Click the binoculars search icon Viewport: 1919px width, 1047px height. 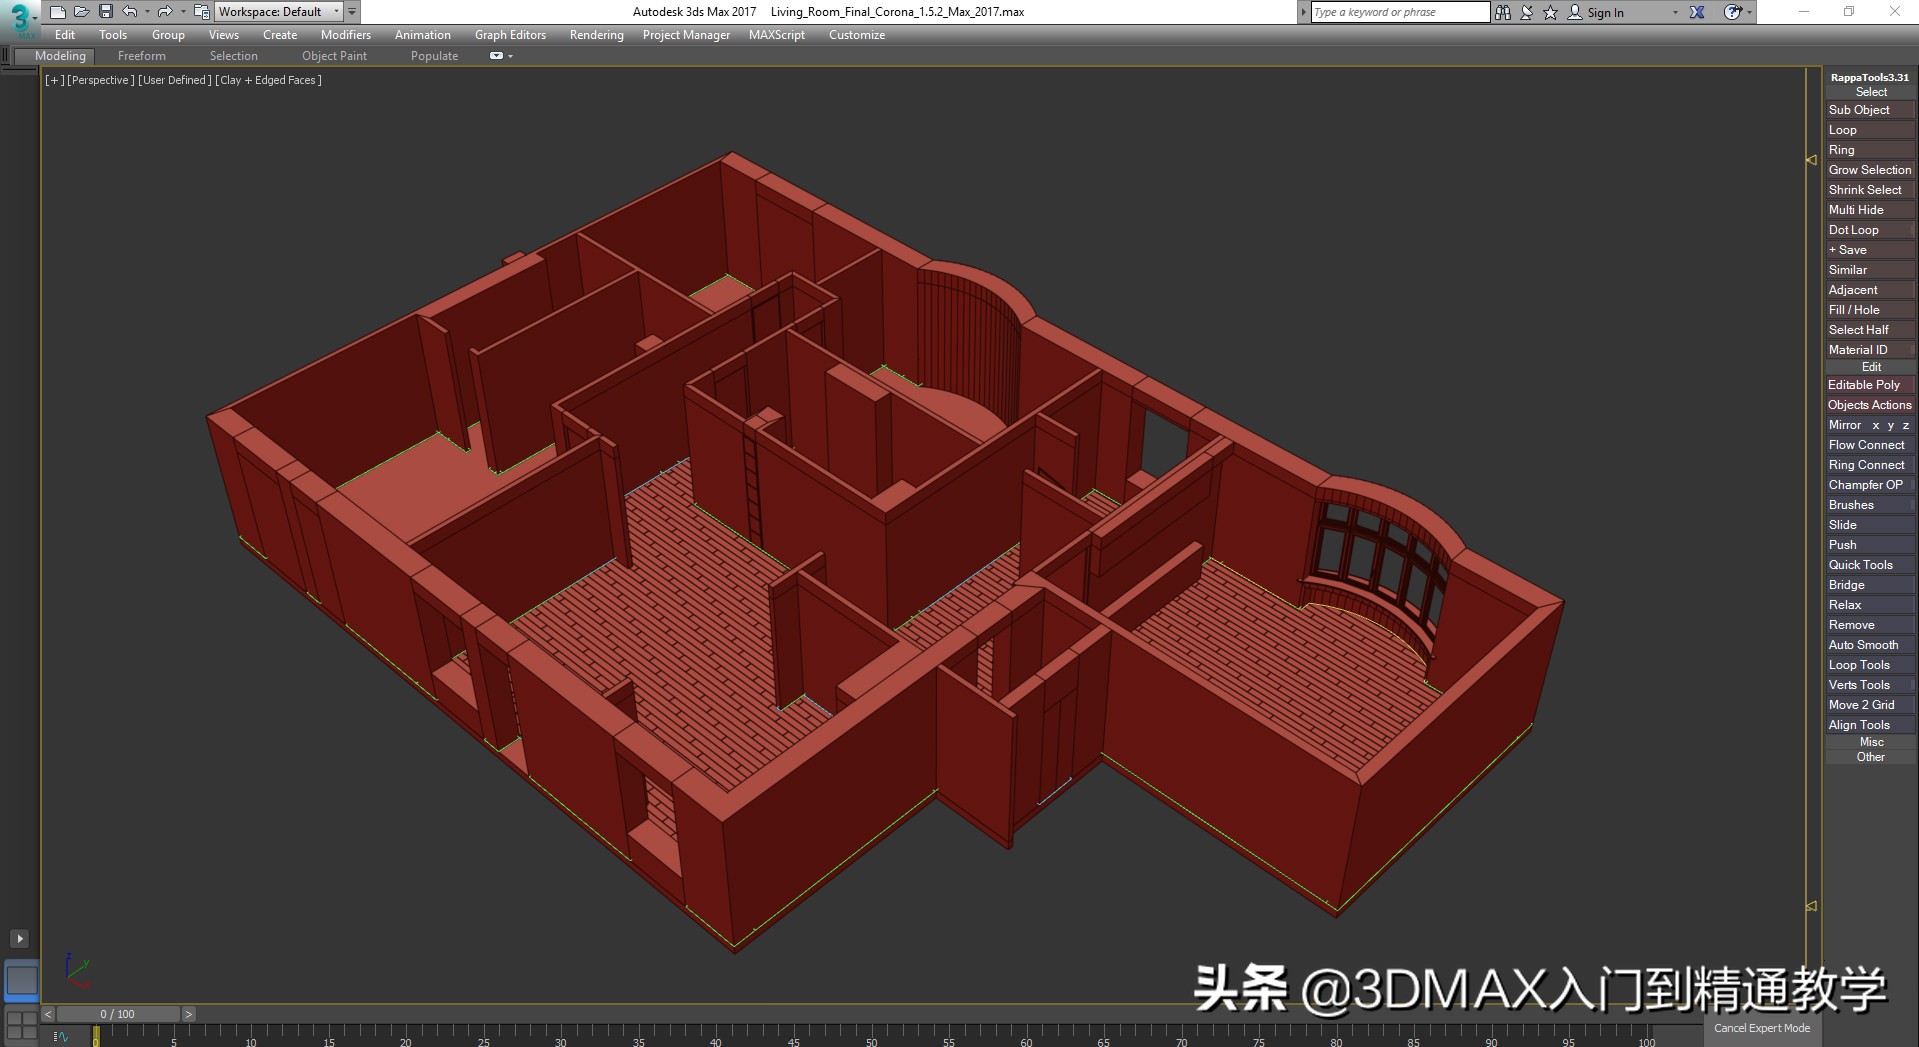(x=1502, y=12)
